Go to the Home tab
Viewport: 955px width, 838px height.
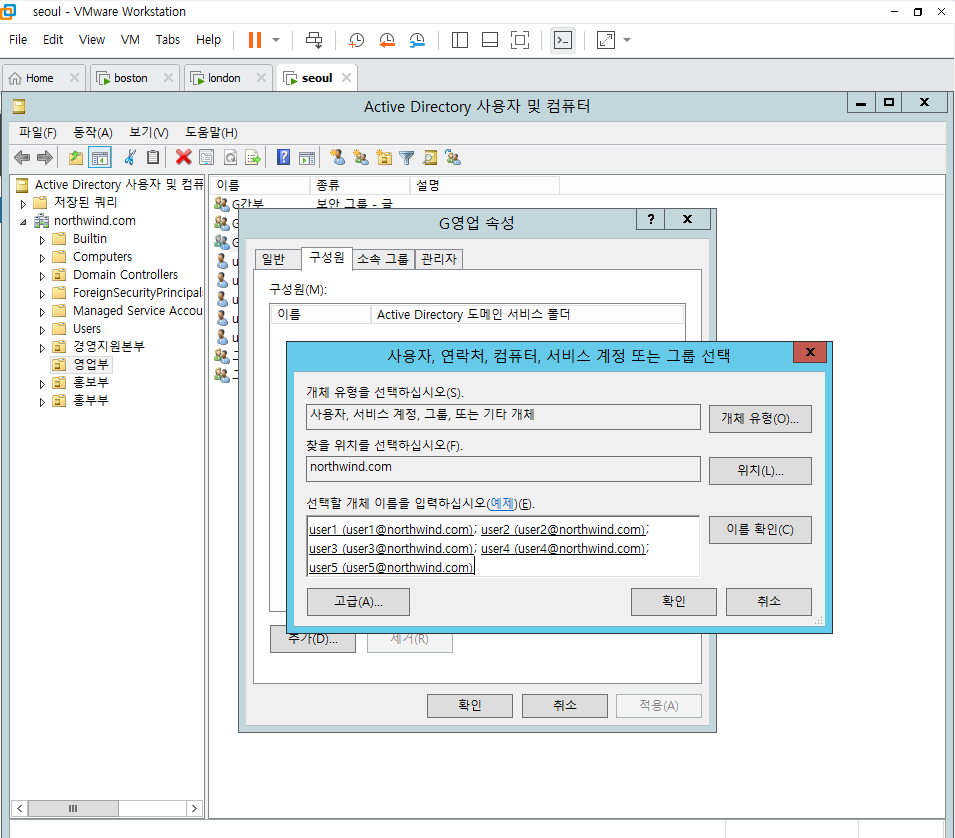coord(40,78)
